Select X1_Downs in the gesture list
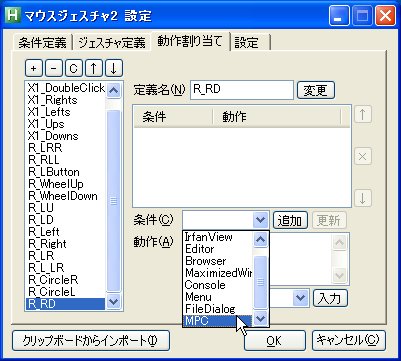Viewport: 401px width, 361px height. click(x=66, y=136)
